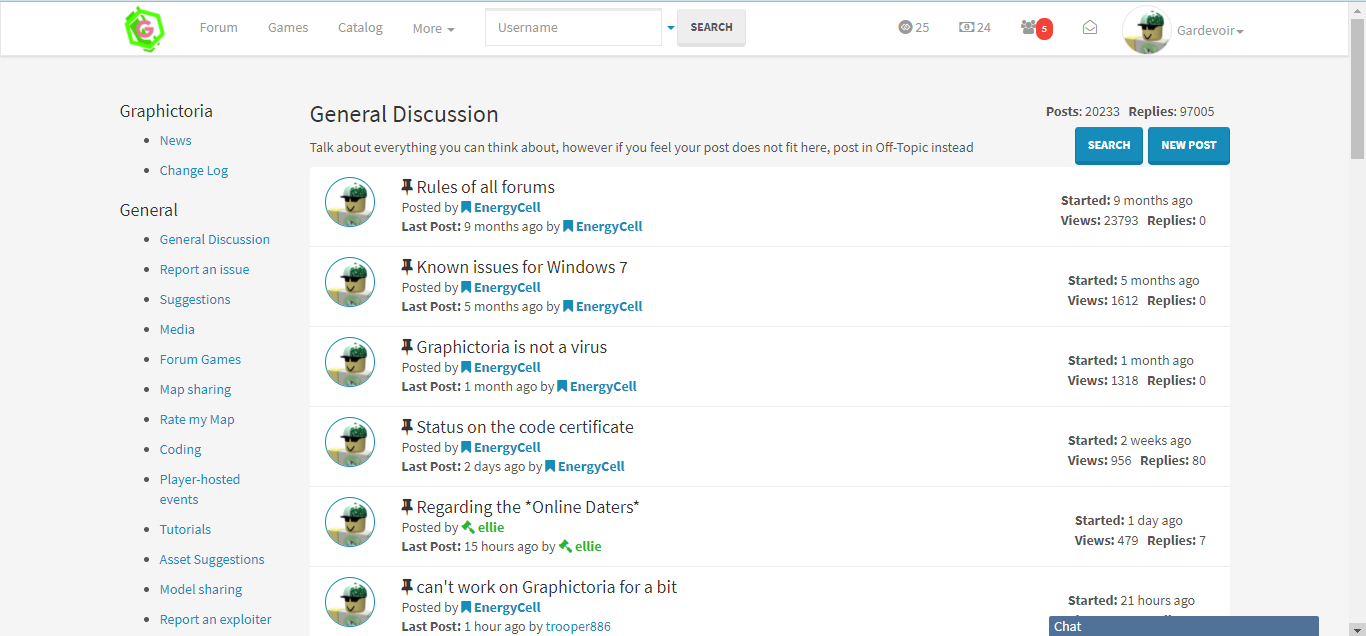
Task: Open the Suggestions forum link
Action: point(195,300)
